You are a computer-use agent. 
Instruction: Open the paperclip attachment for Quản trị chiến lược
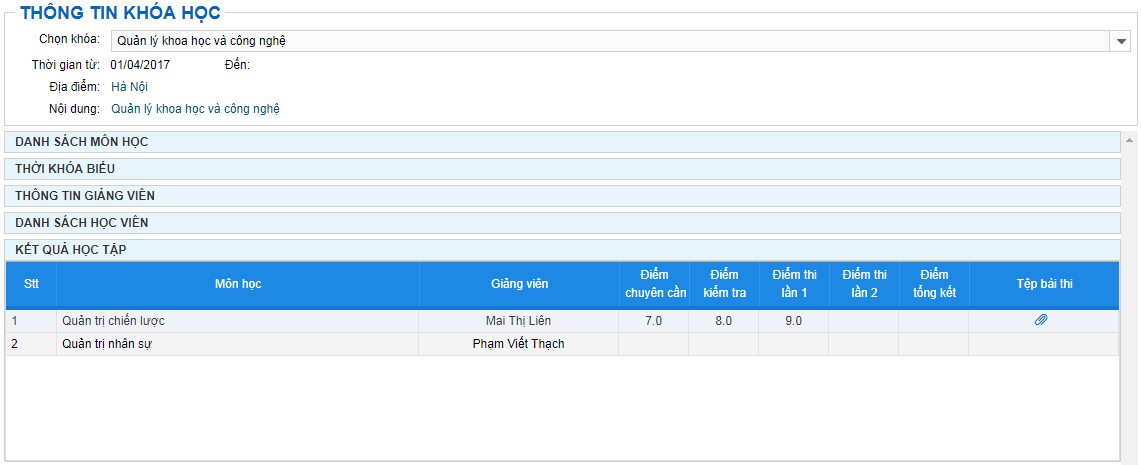(1041, 320)
